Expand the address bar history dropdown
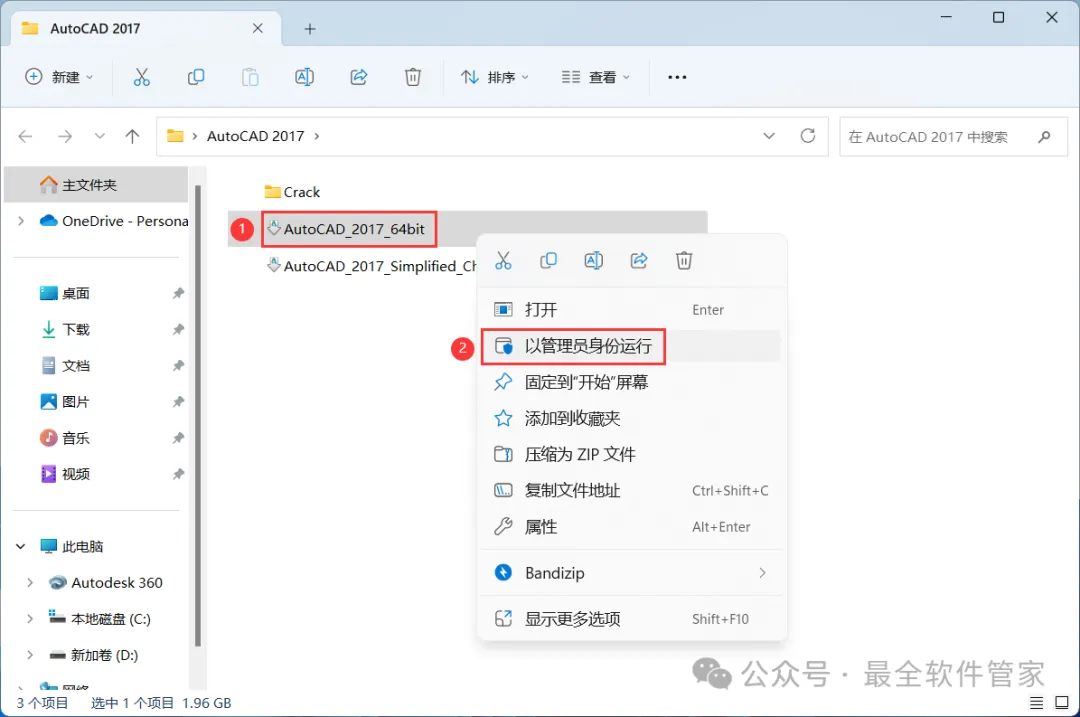This screenshot has width=1080, height=717. pos(769,136)
